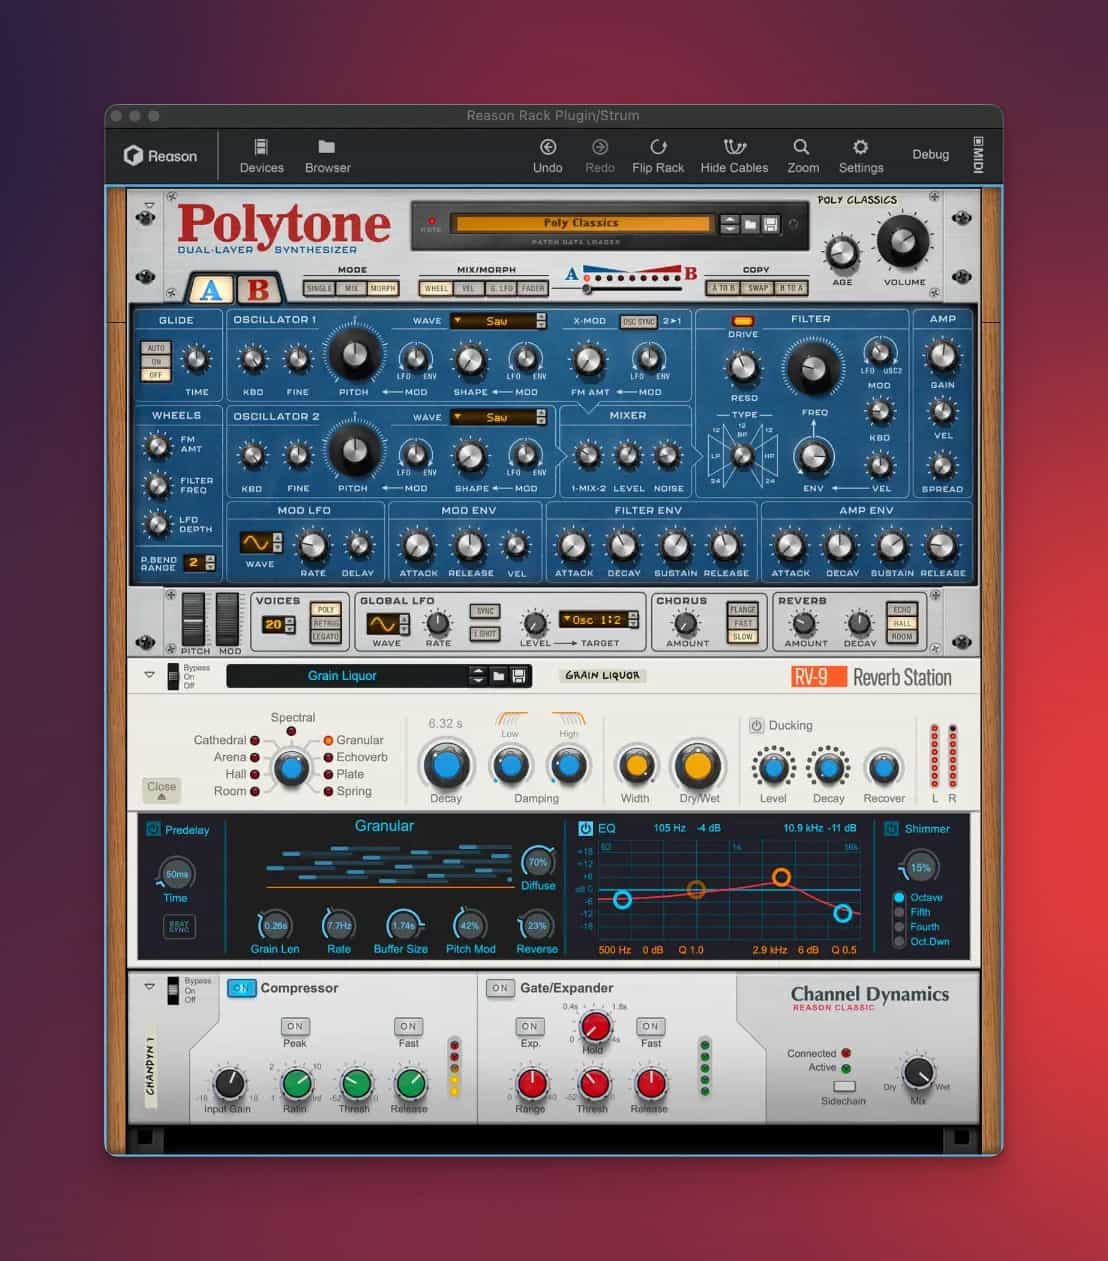The width and height of the screenshot is (1108, 1261).
Task: Open the Browser folder icon
Action: click(x=327, y=147)
